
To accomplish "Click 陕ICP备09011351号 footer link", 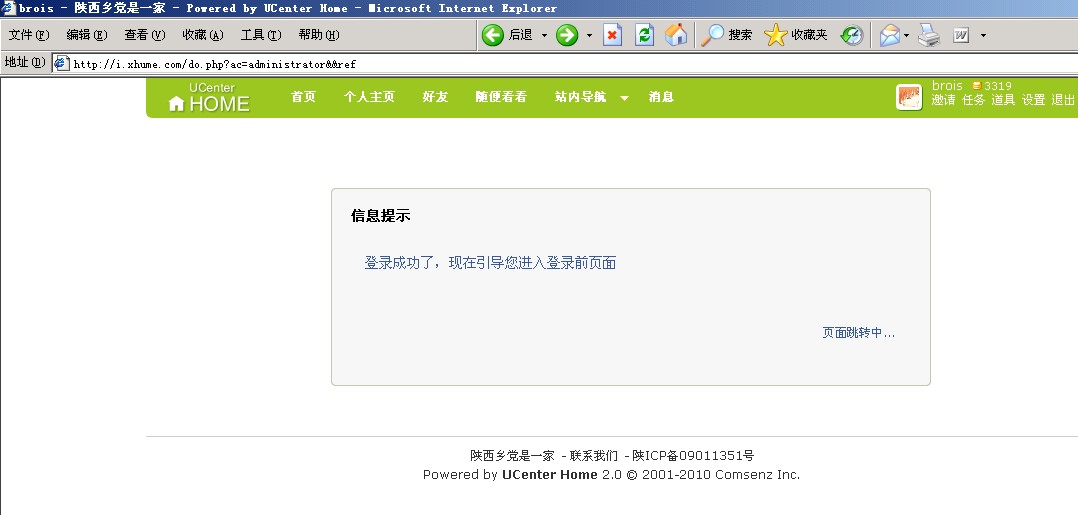I will pyautogui.click(x=693, y=455).
